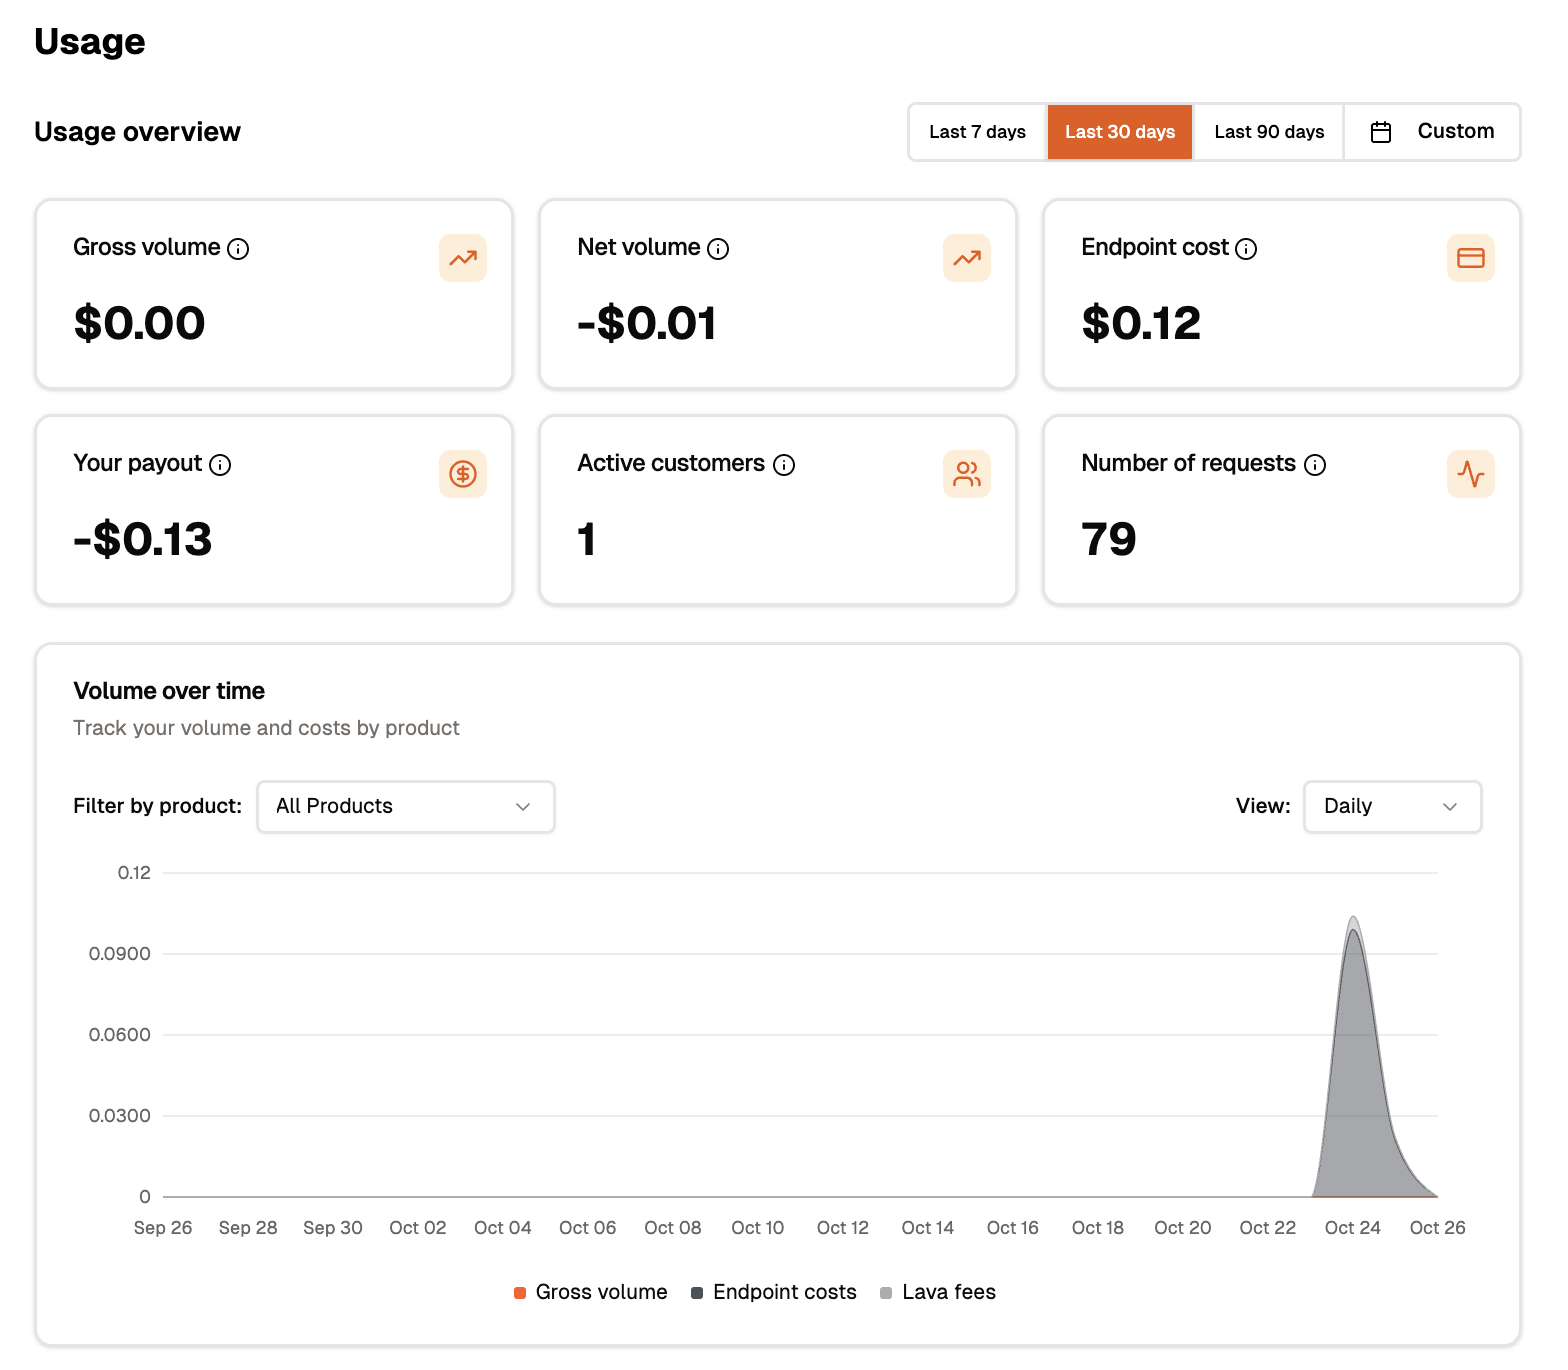
Task: Click the dollar coin icon in Your payout
Action: coord(463,474)
